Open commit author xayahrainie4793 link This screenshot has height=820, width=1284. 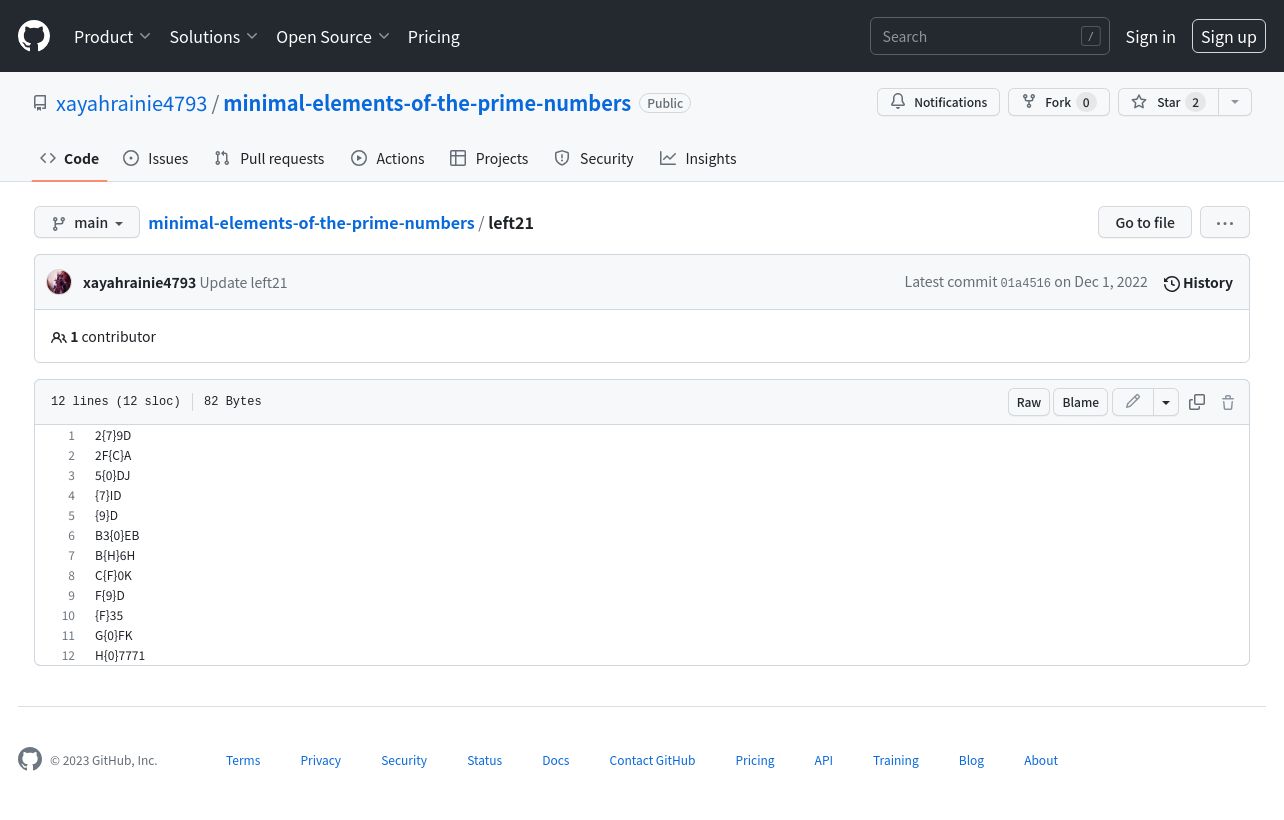[139, 282]
